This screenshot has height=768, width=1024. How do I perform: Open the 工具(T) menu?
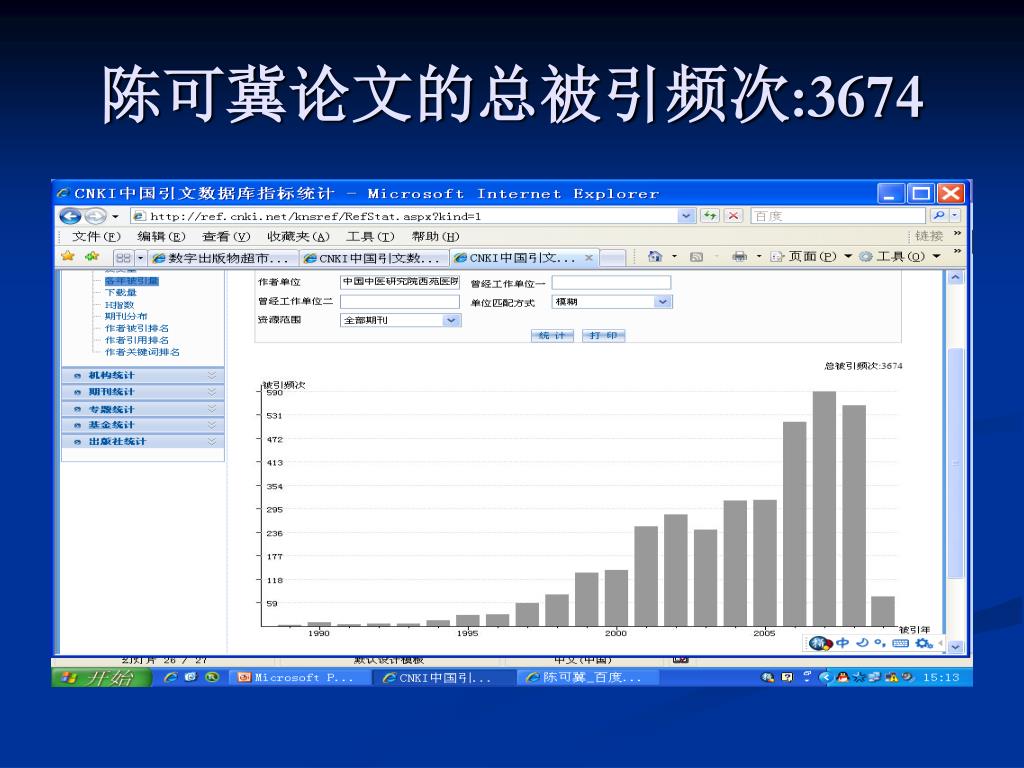click(370, 236)
